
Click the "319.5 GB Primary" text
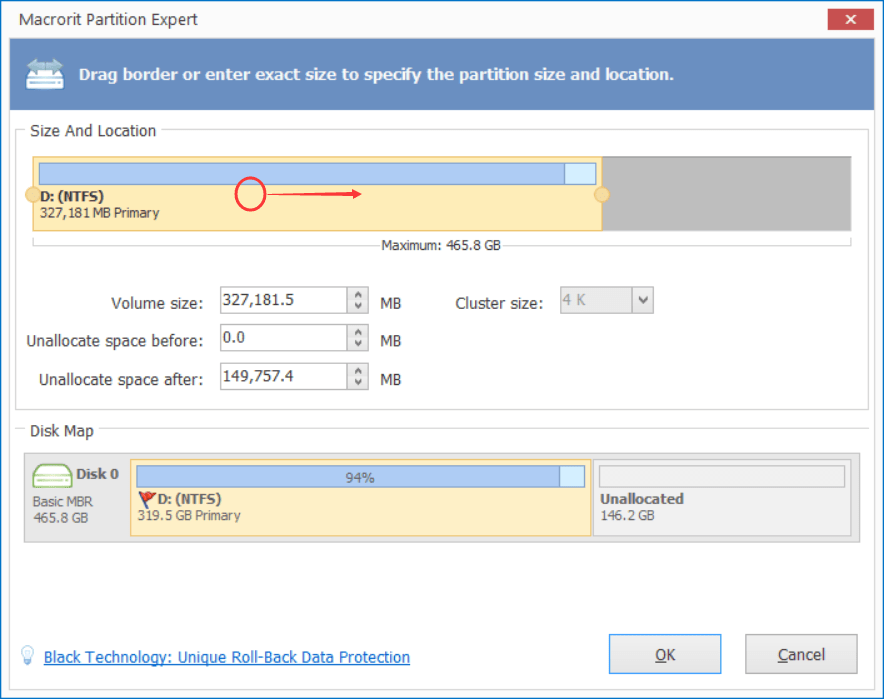pyautogui.click(x=189, y=515)
